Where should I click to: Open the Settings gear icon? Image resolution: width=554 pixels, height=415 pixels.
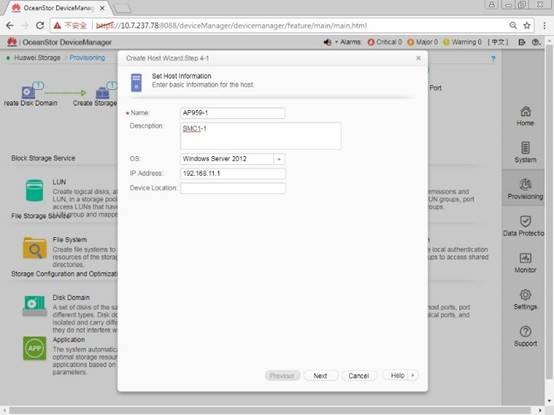click(x=525, y=295)
